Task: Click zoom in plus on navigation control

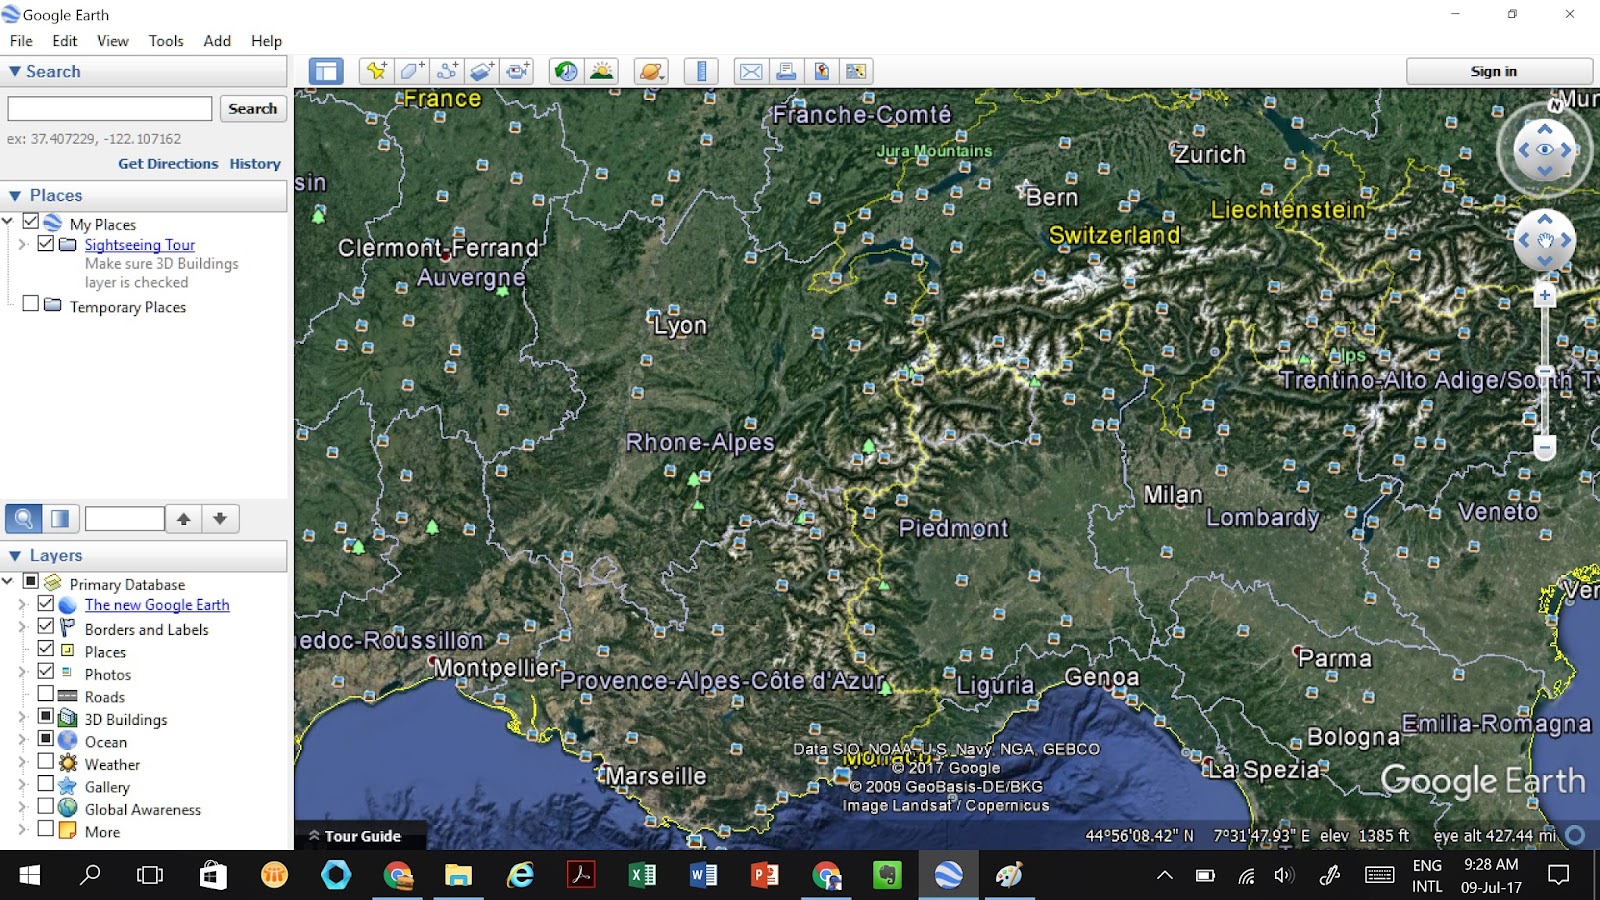Action: pos(1545,295)
